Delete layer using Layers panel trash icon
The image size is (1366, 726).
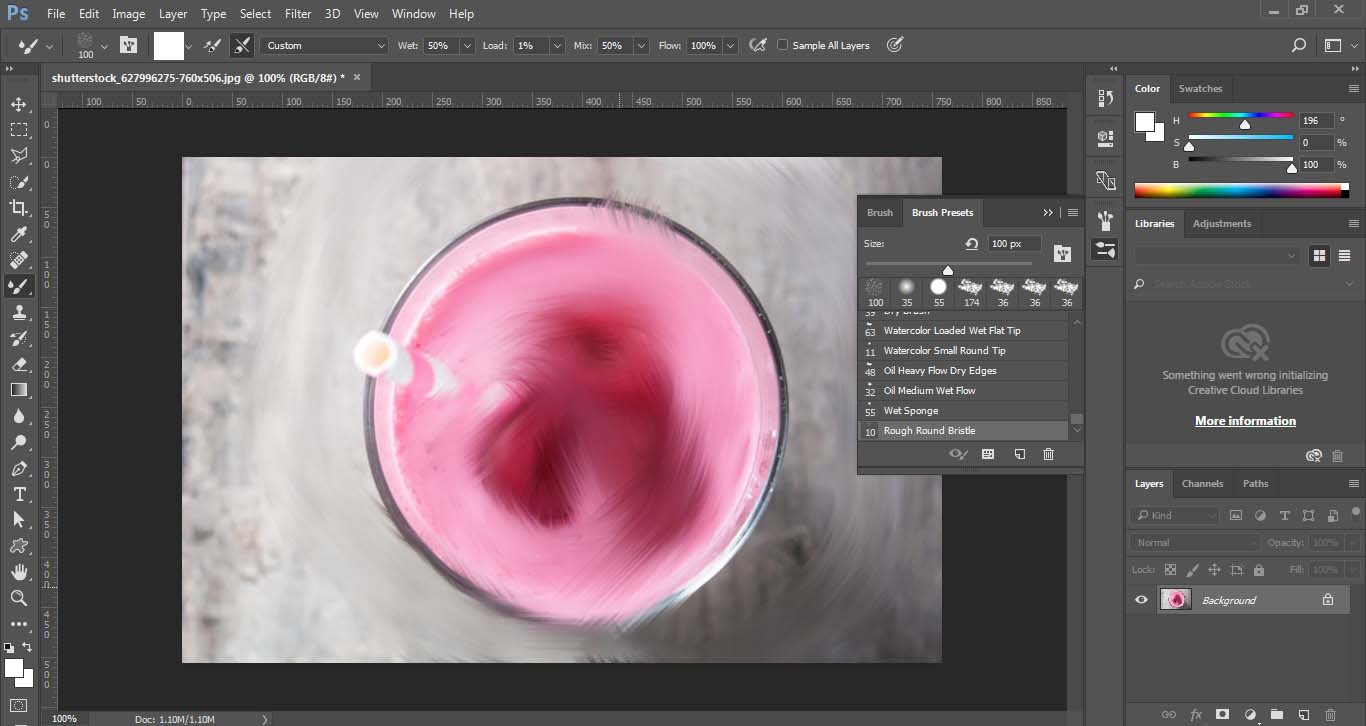point(1330,715)
